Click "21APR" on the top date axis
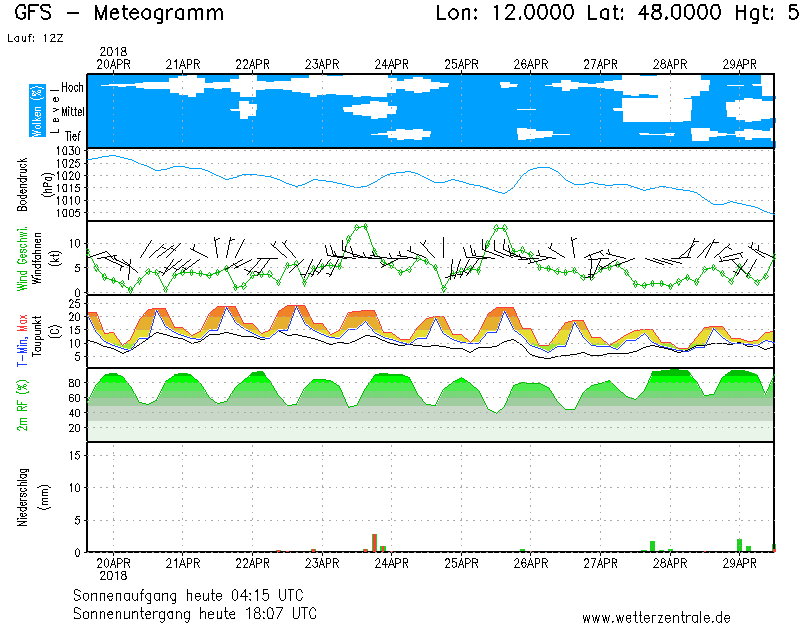 click(x=183, y=65)
